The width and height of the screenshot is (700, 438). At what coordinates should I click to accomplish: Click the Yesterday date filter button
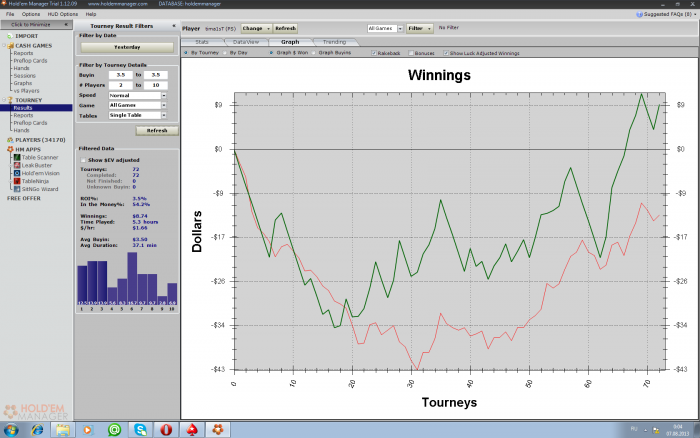(x=127, y=47)
